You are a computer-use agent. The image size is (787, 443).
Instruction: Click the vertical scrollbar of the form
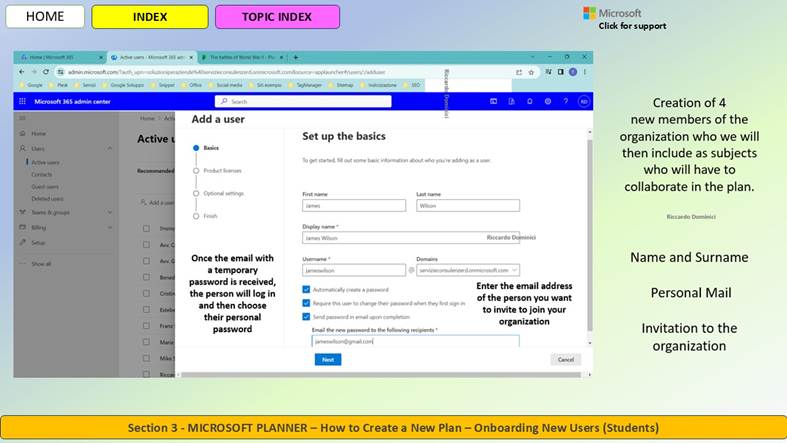coord(590,236)
